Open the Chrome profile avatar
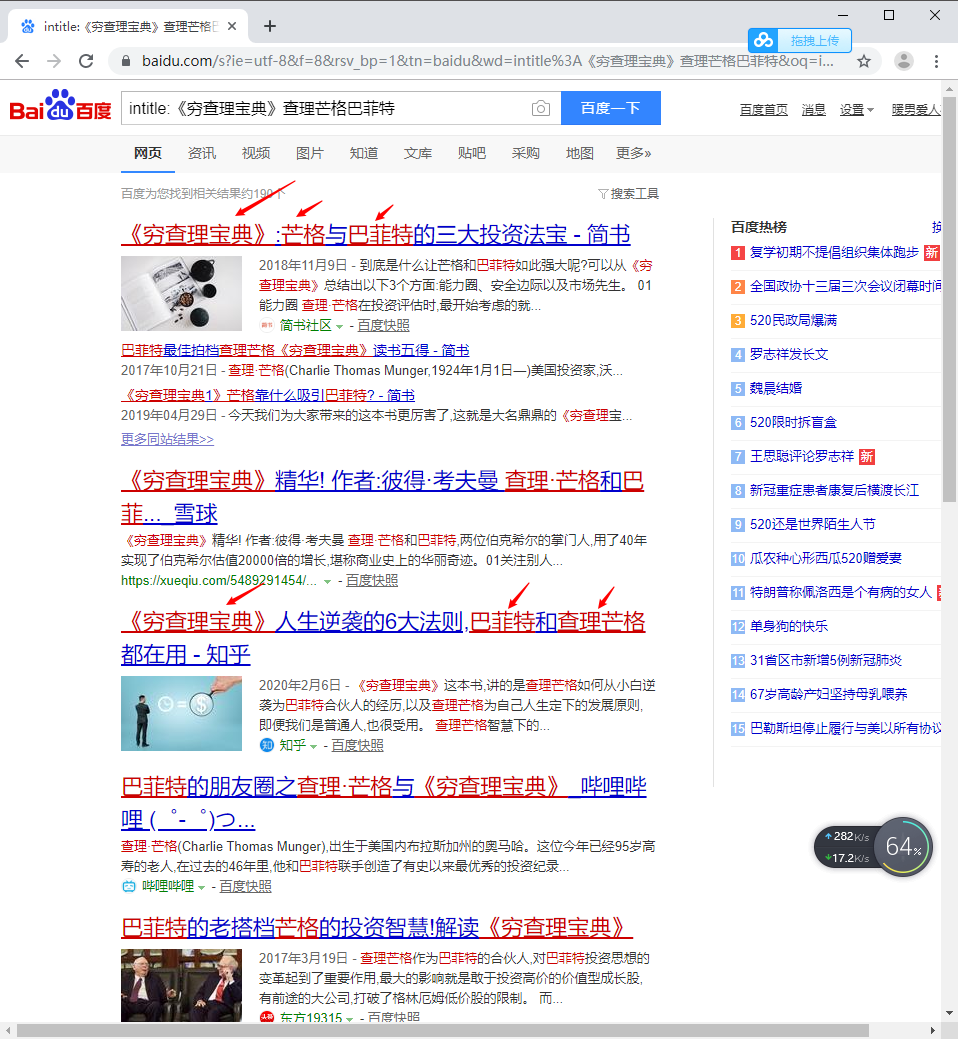This screenshot has height=1039, width=958. point(904,62)
